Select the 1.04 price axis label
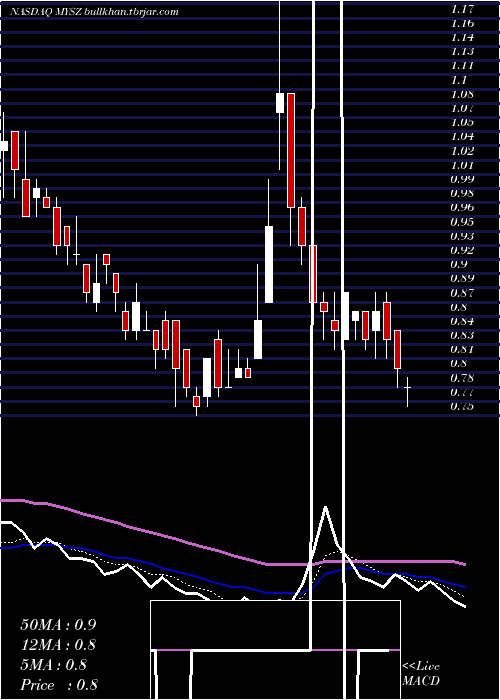This screenshot has height=700, width=500. click(x=462, y=137)
